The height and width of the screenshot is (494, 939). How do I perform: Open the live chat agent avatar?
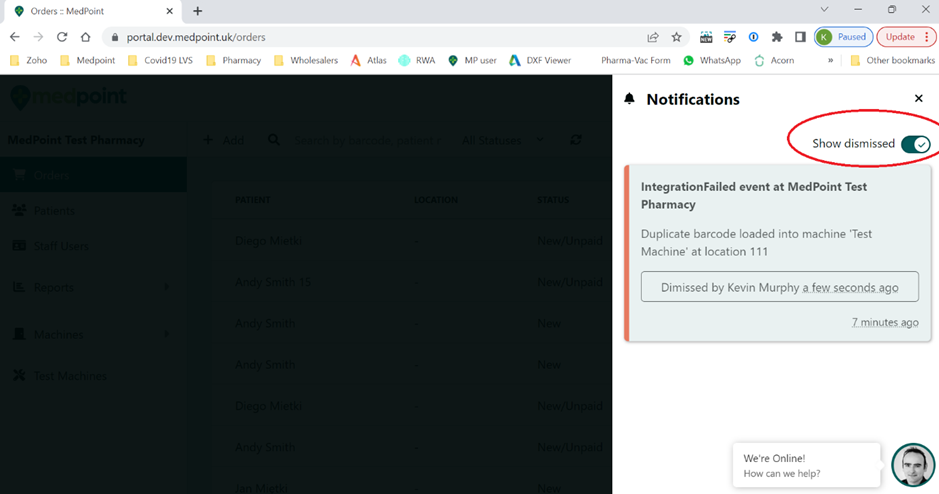point(913,465)
